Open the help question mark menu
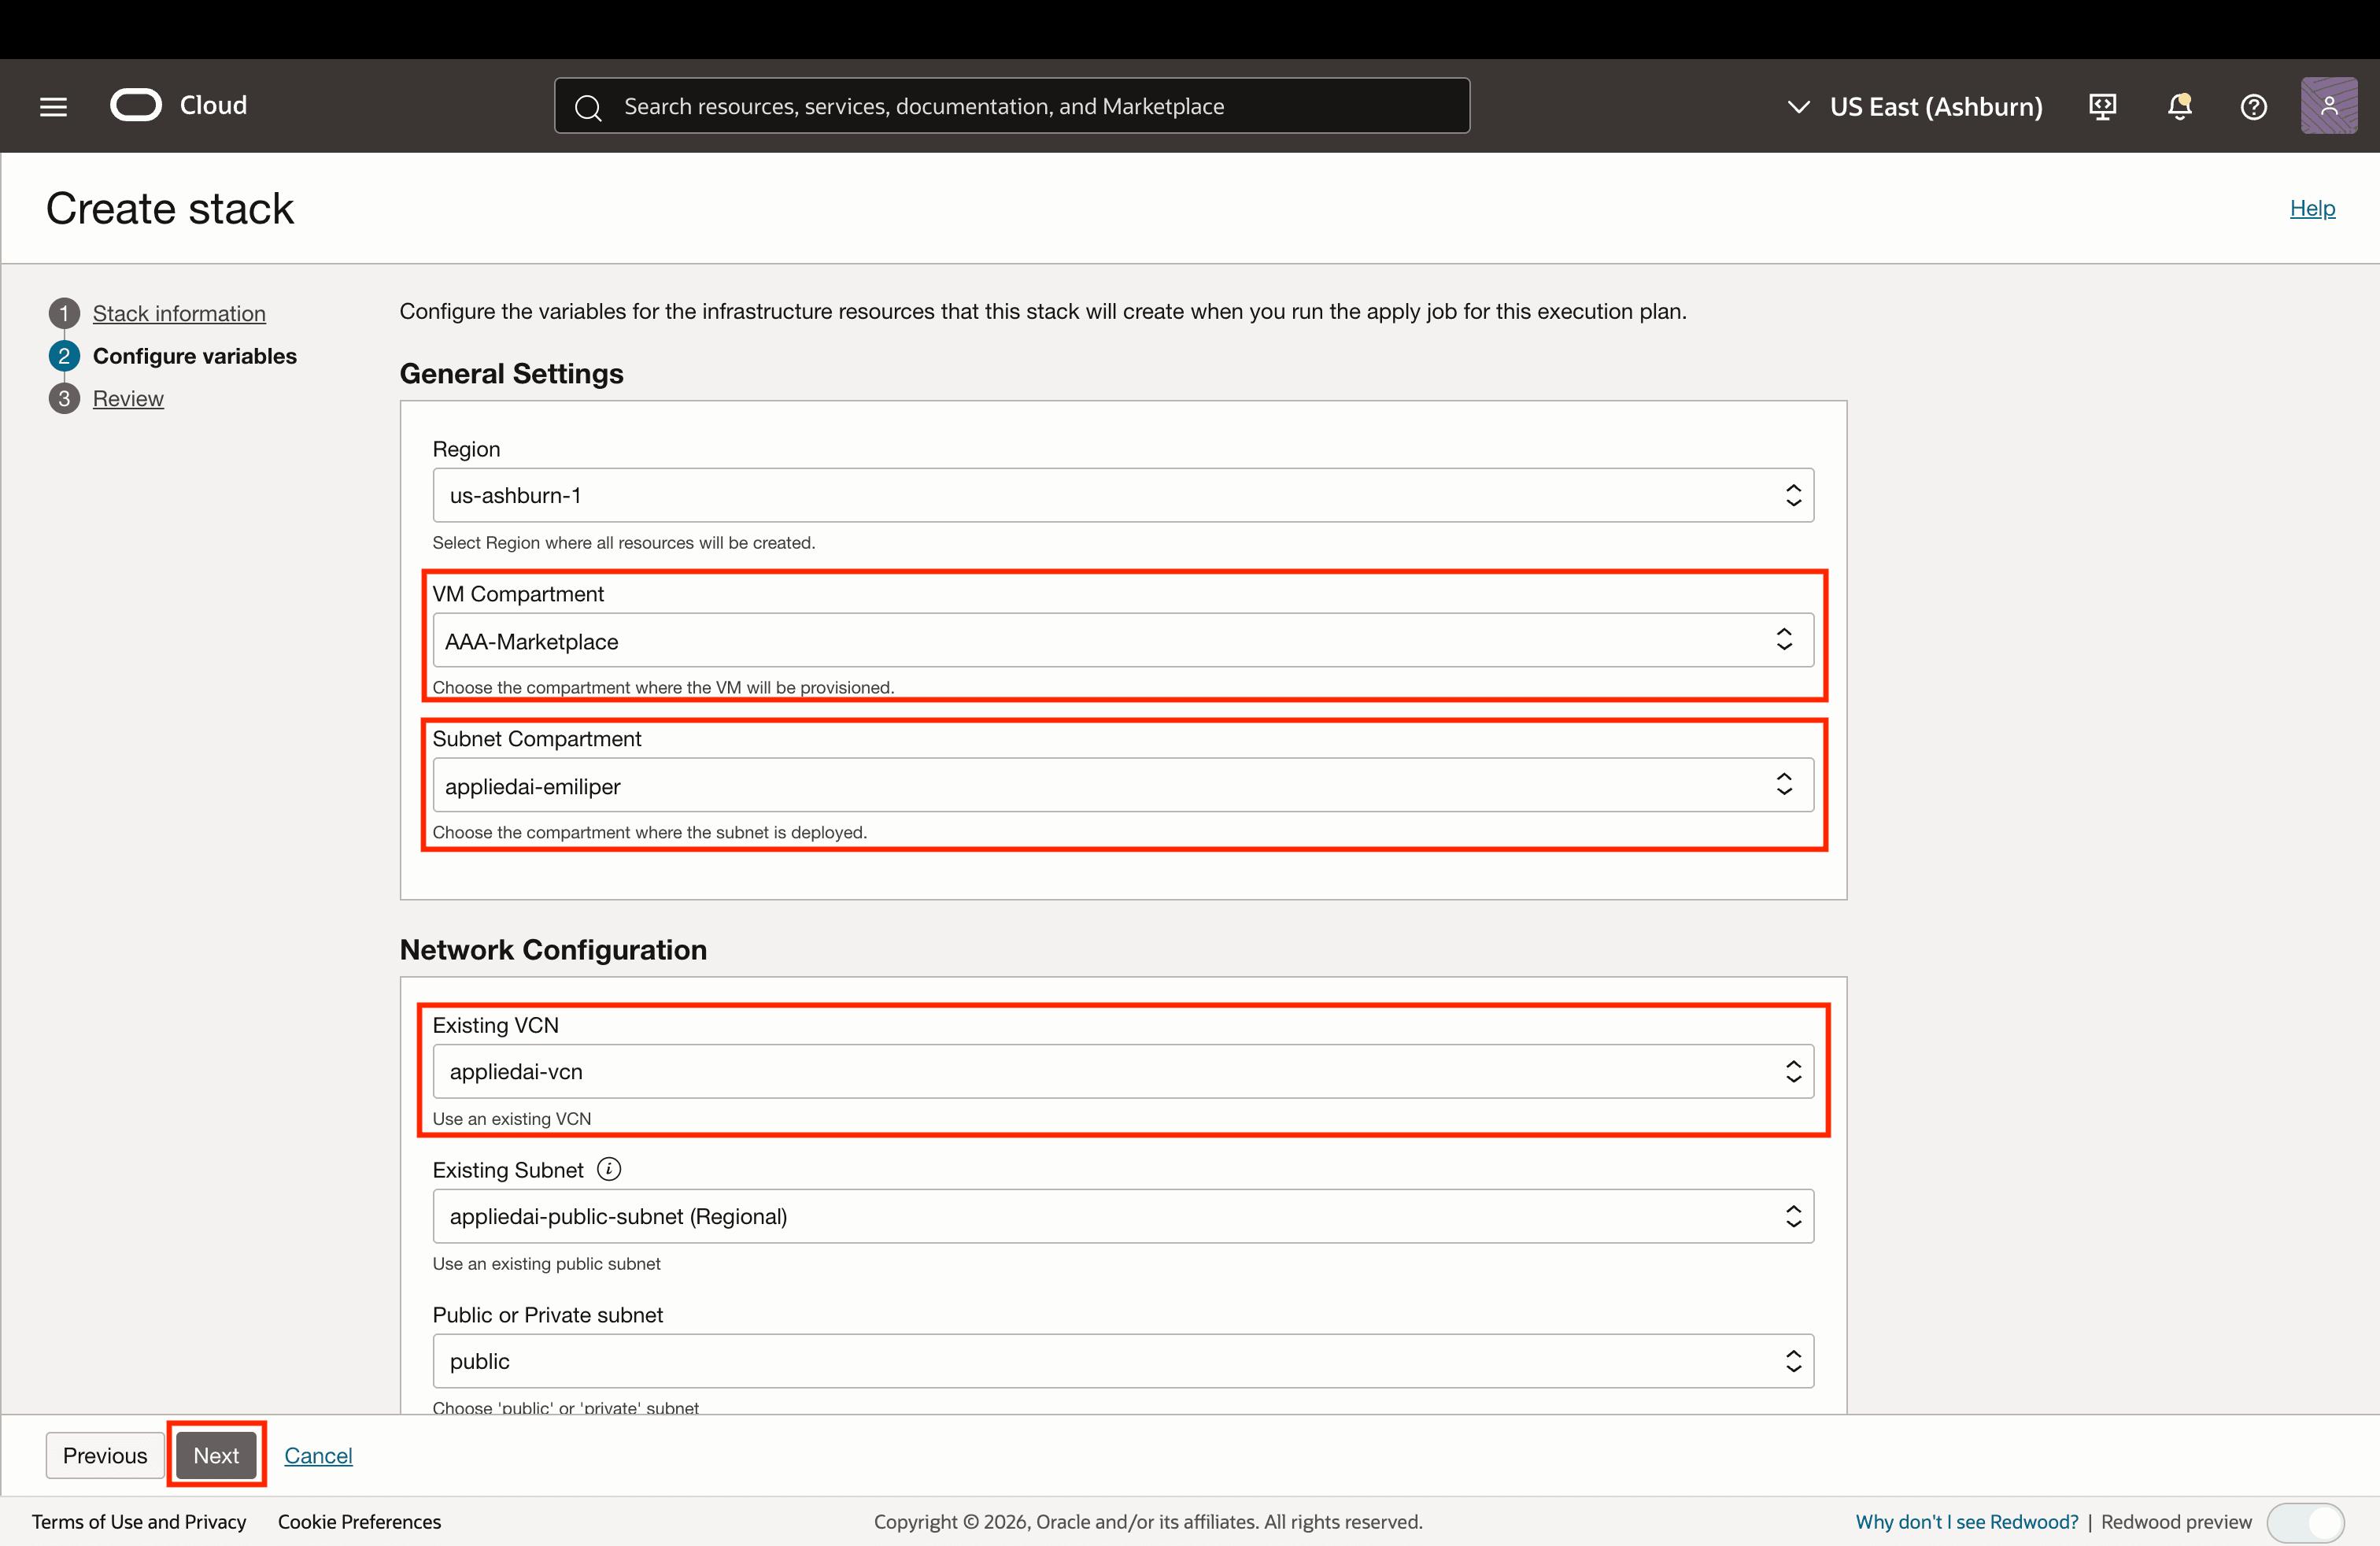The image size is (2380, 1546). pos(2253,106)
